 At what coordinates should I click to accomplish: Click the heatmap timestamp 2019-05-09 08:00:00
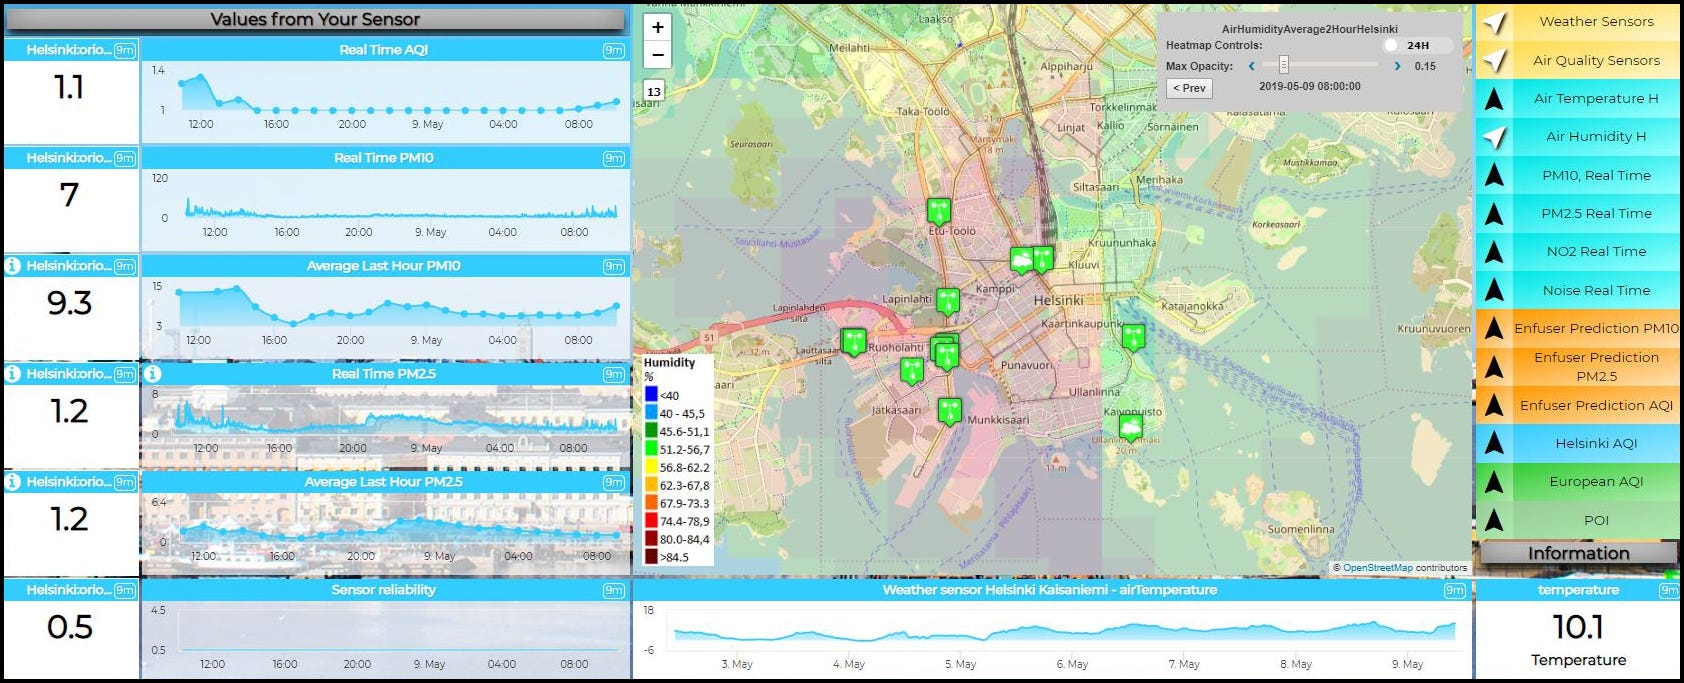tap(1309, 87)
